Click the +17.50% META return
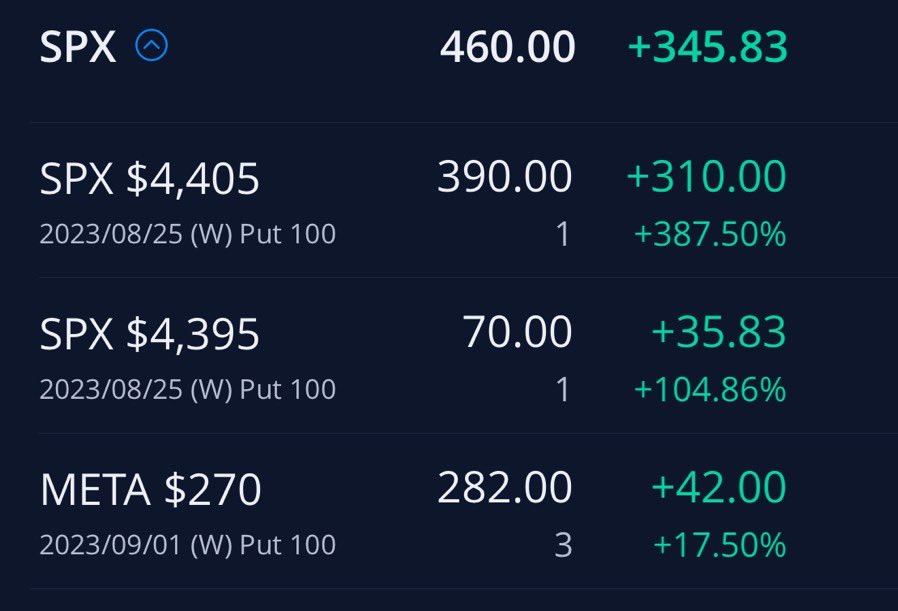Screen dimensions: 898x611 (719, 545)
